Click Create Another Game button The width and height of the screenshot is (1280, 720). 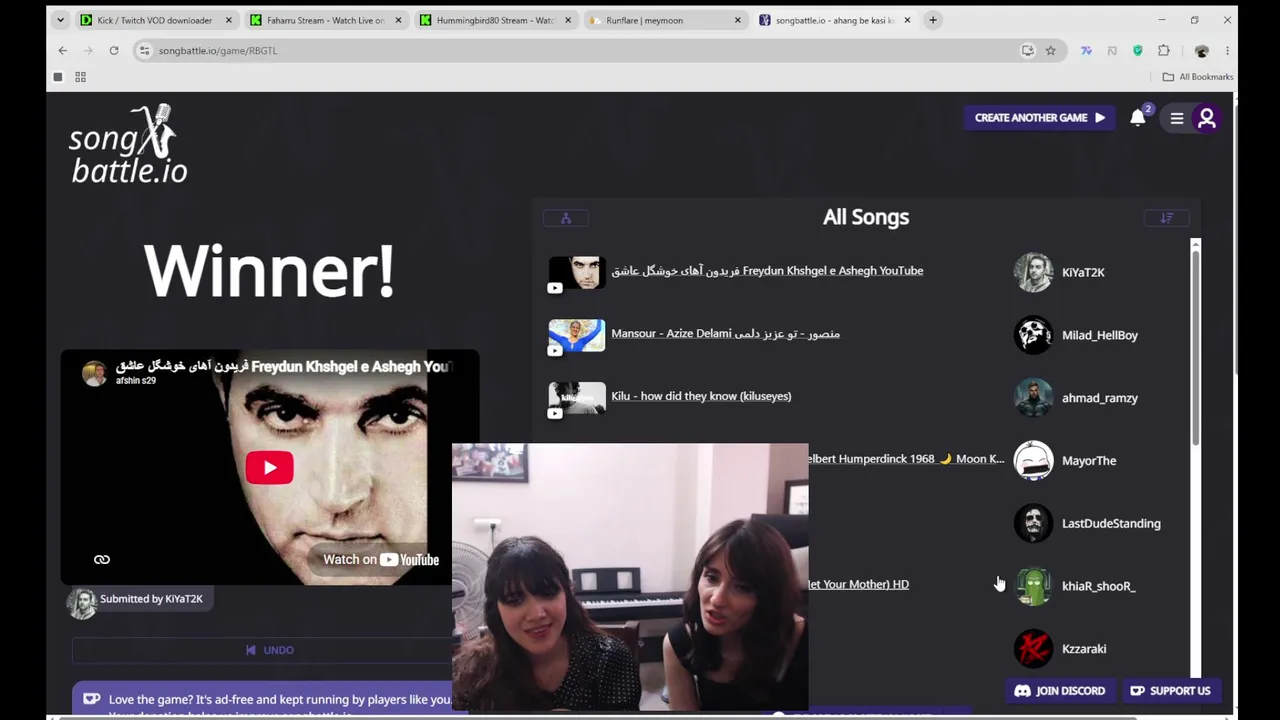[x=1039, y=118]
